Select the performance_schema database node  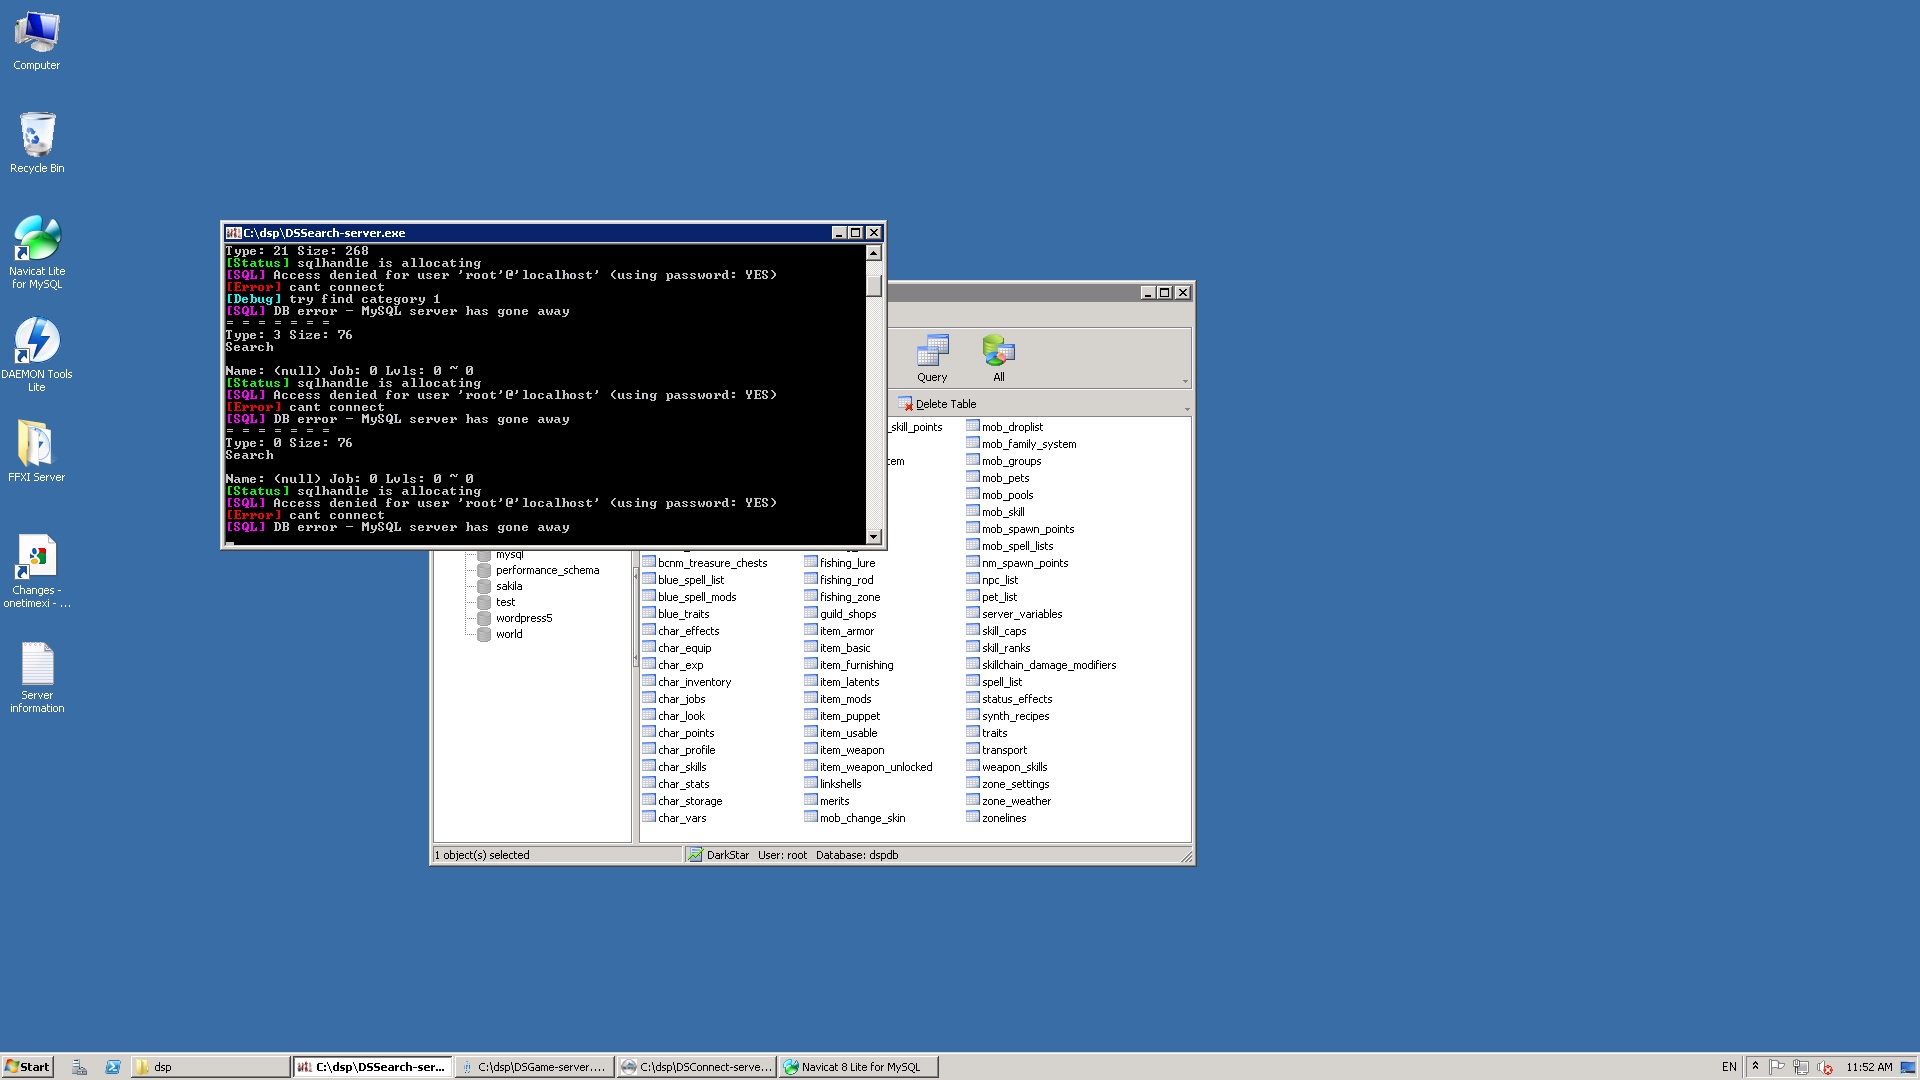(547, 570)
